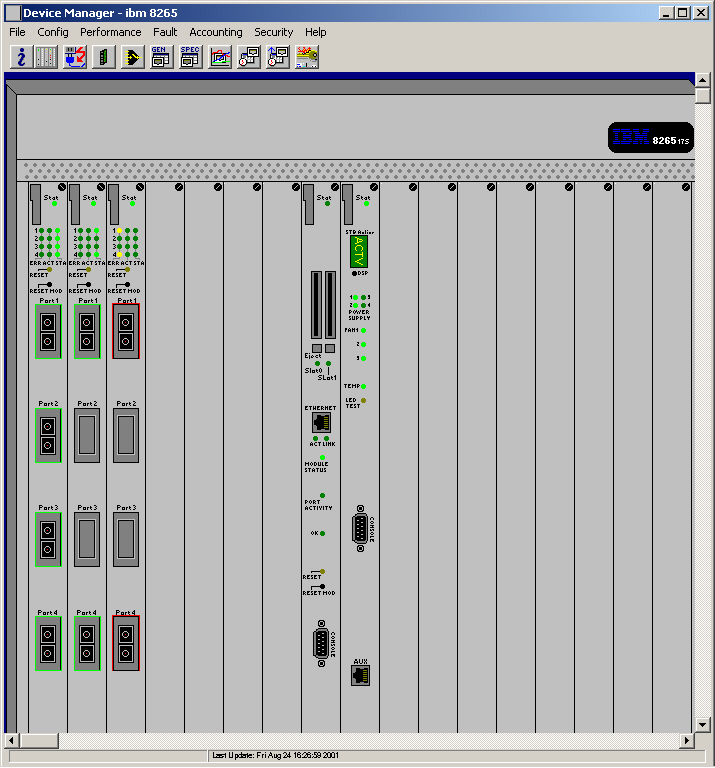Click the plug connector toolbar icon
This screenshot has height=768, width=715.
pyautogui.click(x=75, y=57)
